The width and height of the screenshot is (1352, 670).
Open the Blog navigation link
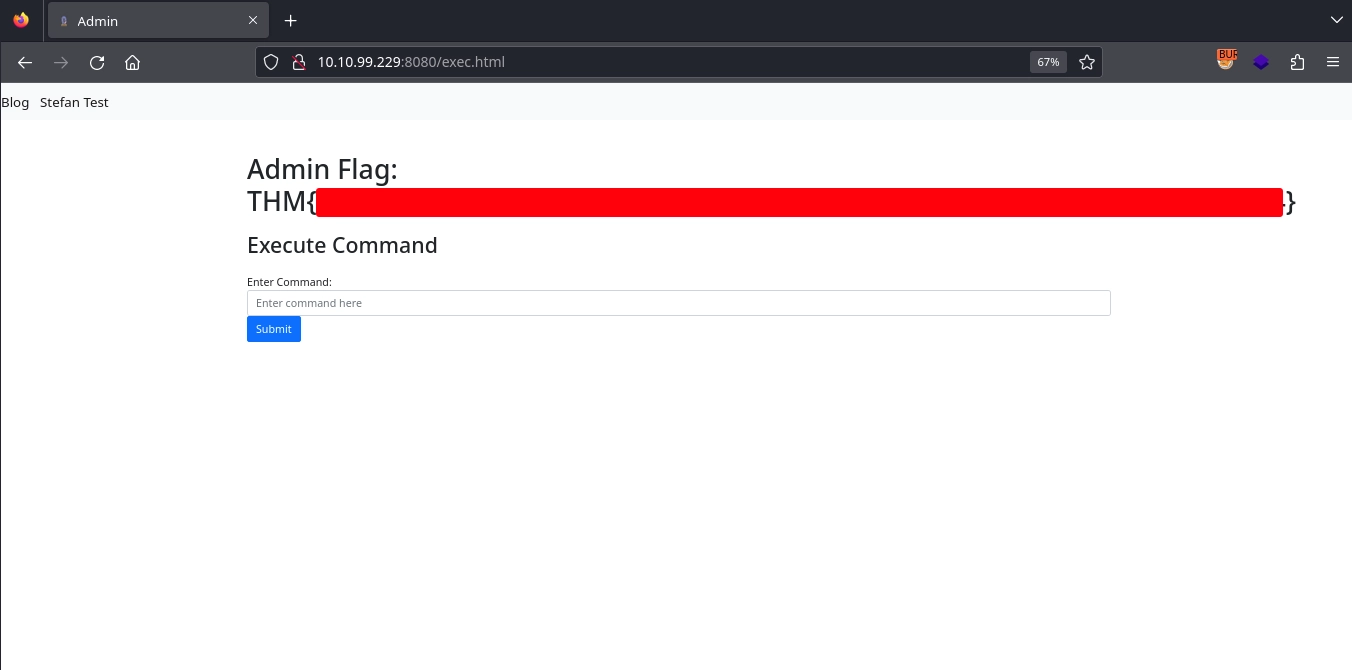[15, 102]
